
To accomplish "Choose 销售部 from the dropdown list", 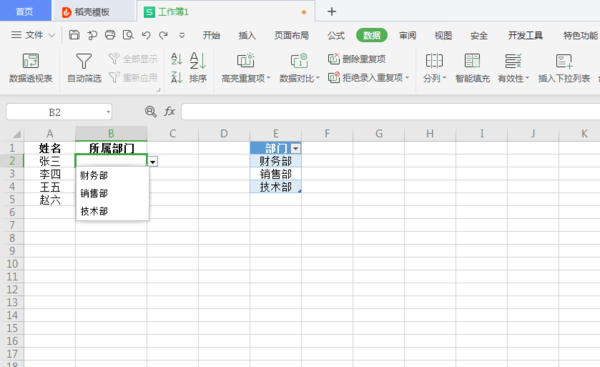I will (112, 193).
